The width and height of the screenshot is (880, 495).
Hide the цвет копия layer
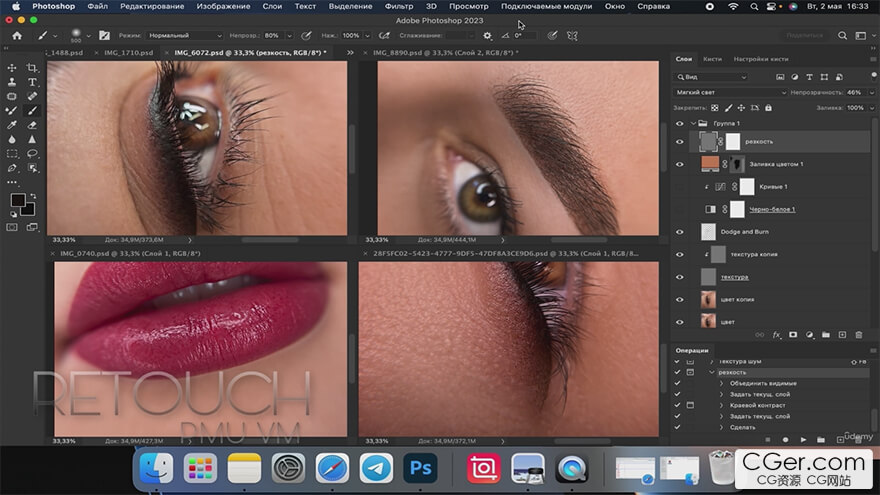(x=680, y=299)
